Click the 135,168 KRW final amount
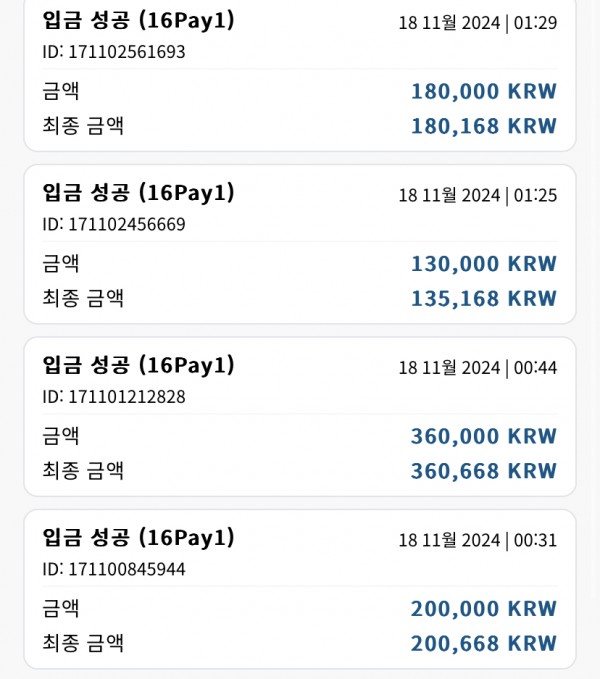600x679 pixels. click(x=484, y=299)
